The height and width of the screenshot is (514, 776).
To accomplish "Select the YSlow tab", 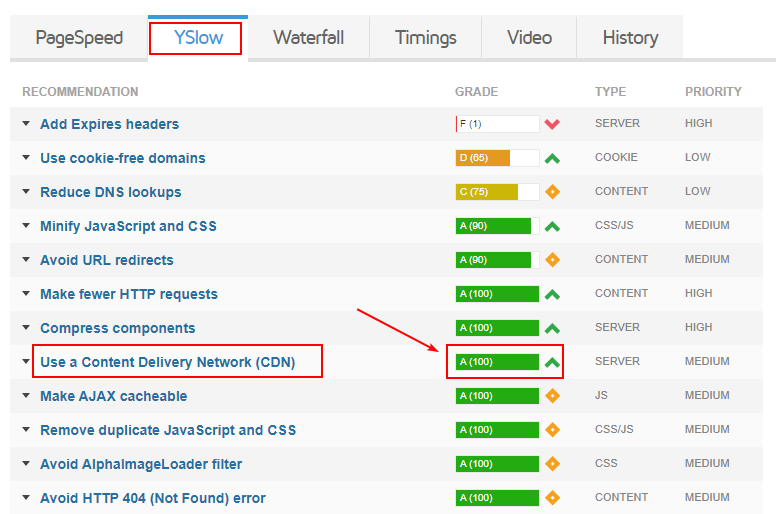I will click(198, 38).
